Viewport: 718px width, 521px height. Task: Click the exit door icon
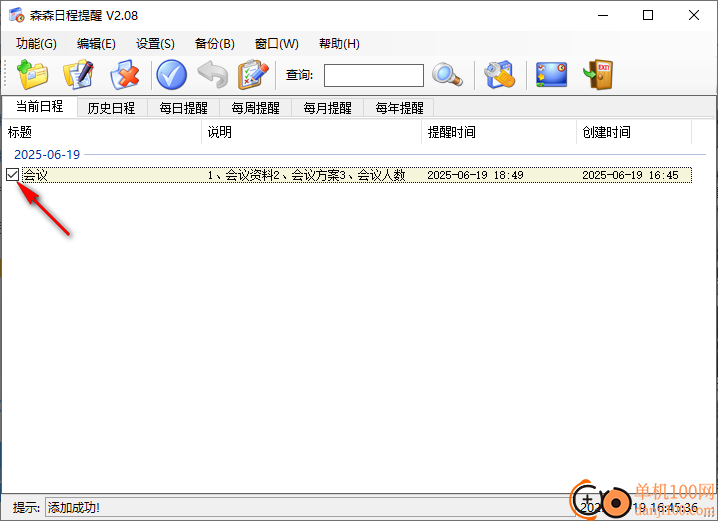pos(598,75)
